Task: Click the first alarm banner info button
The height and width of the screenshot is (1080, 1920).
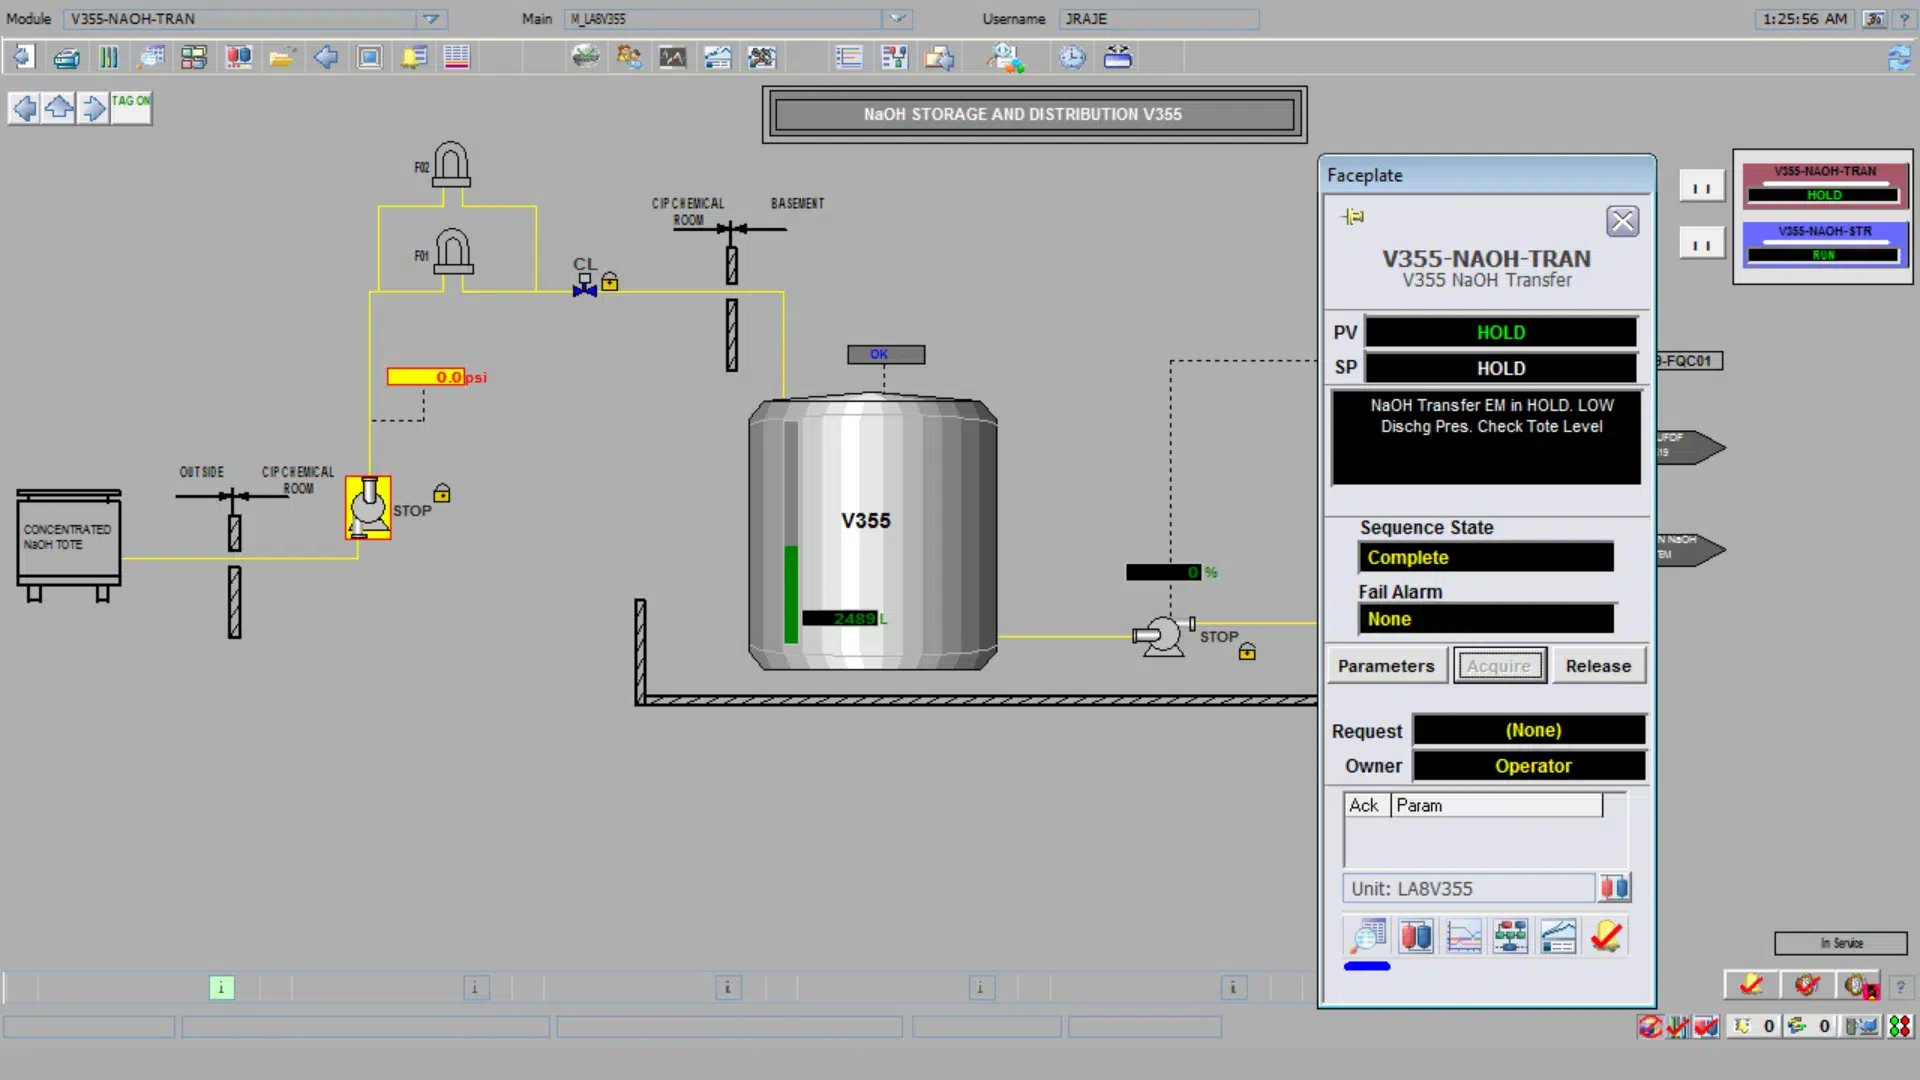Action: 221,988
